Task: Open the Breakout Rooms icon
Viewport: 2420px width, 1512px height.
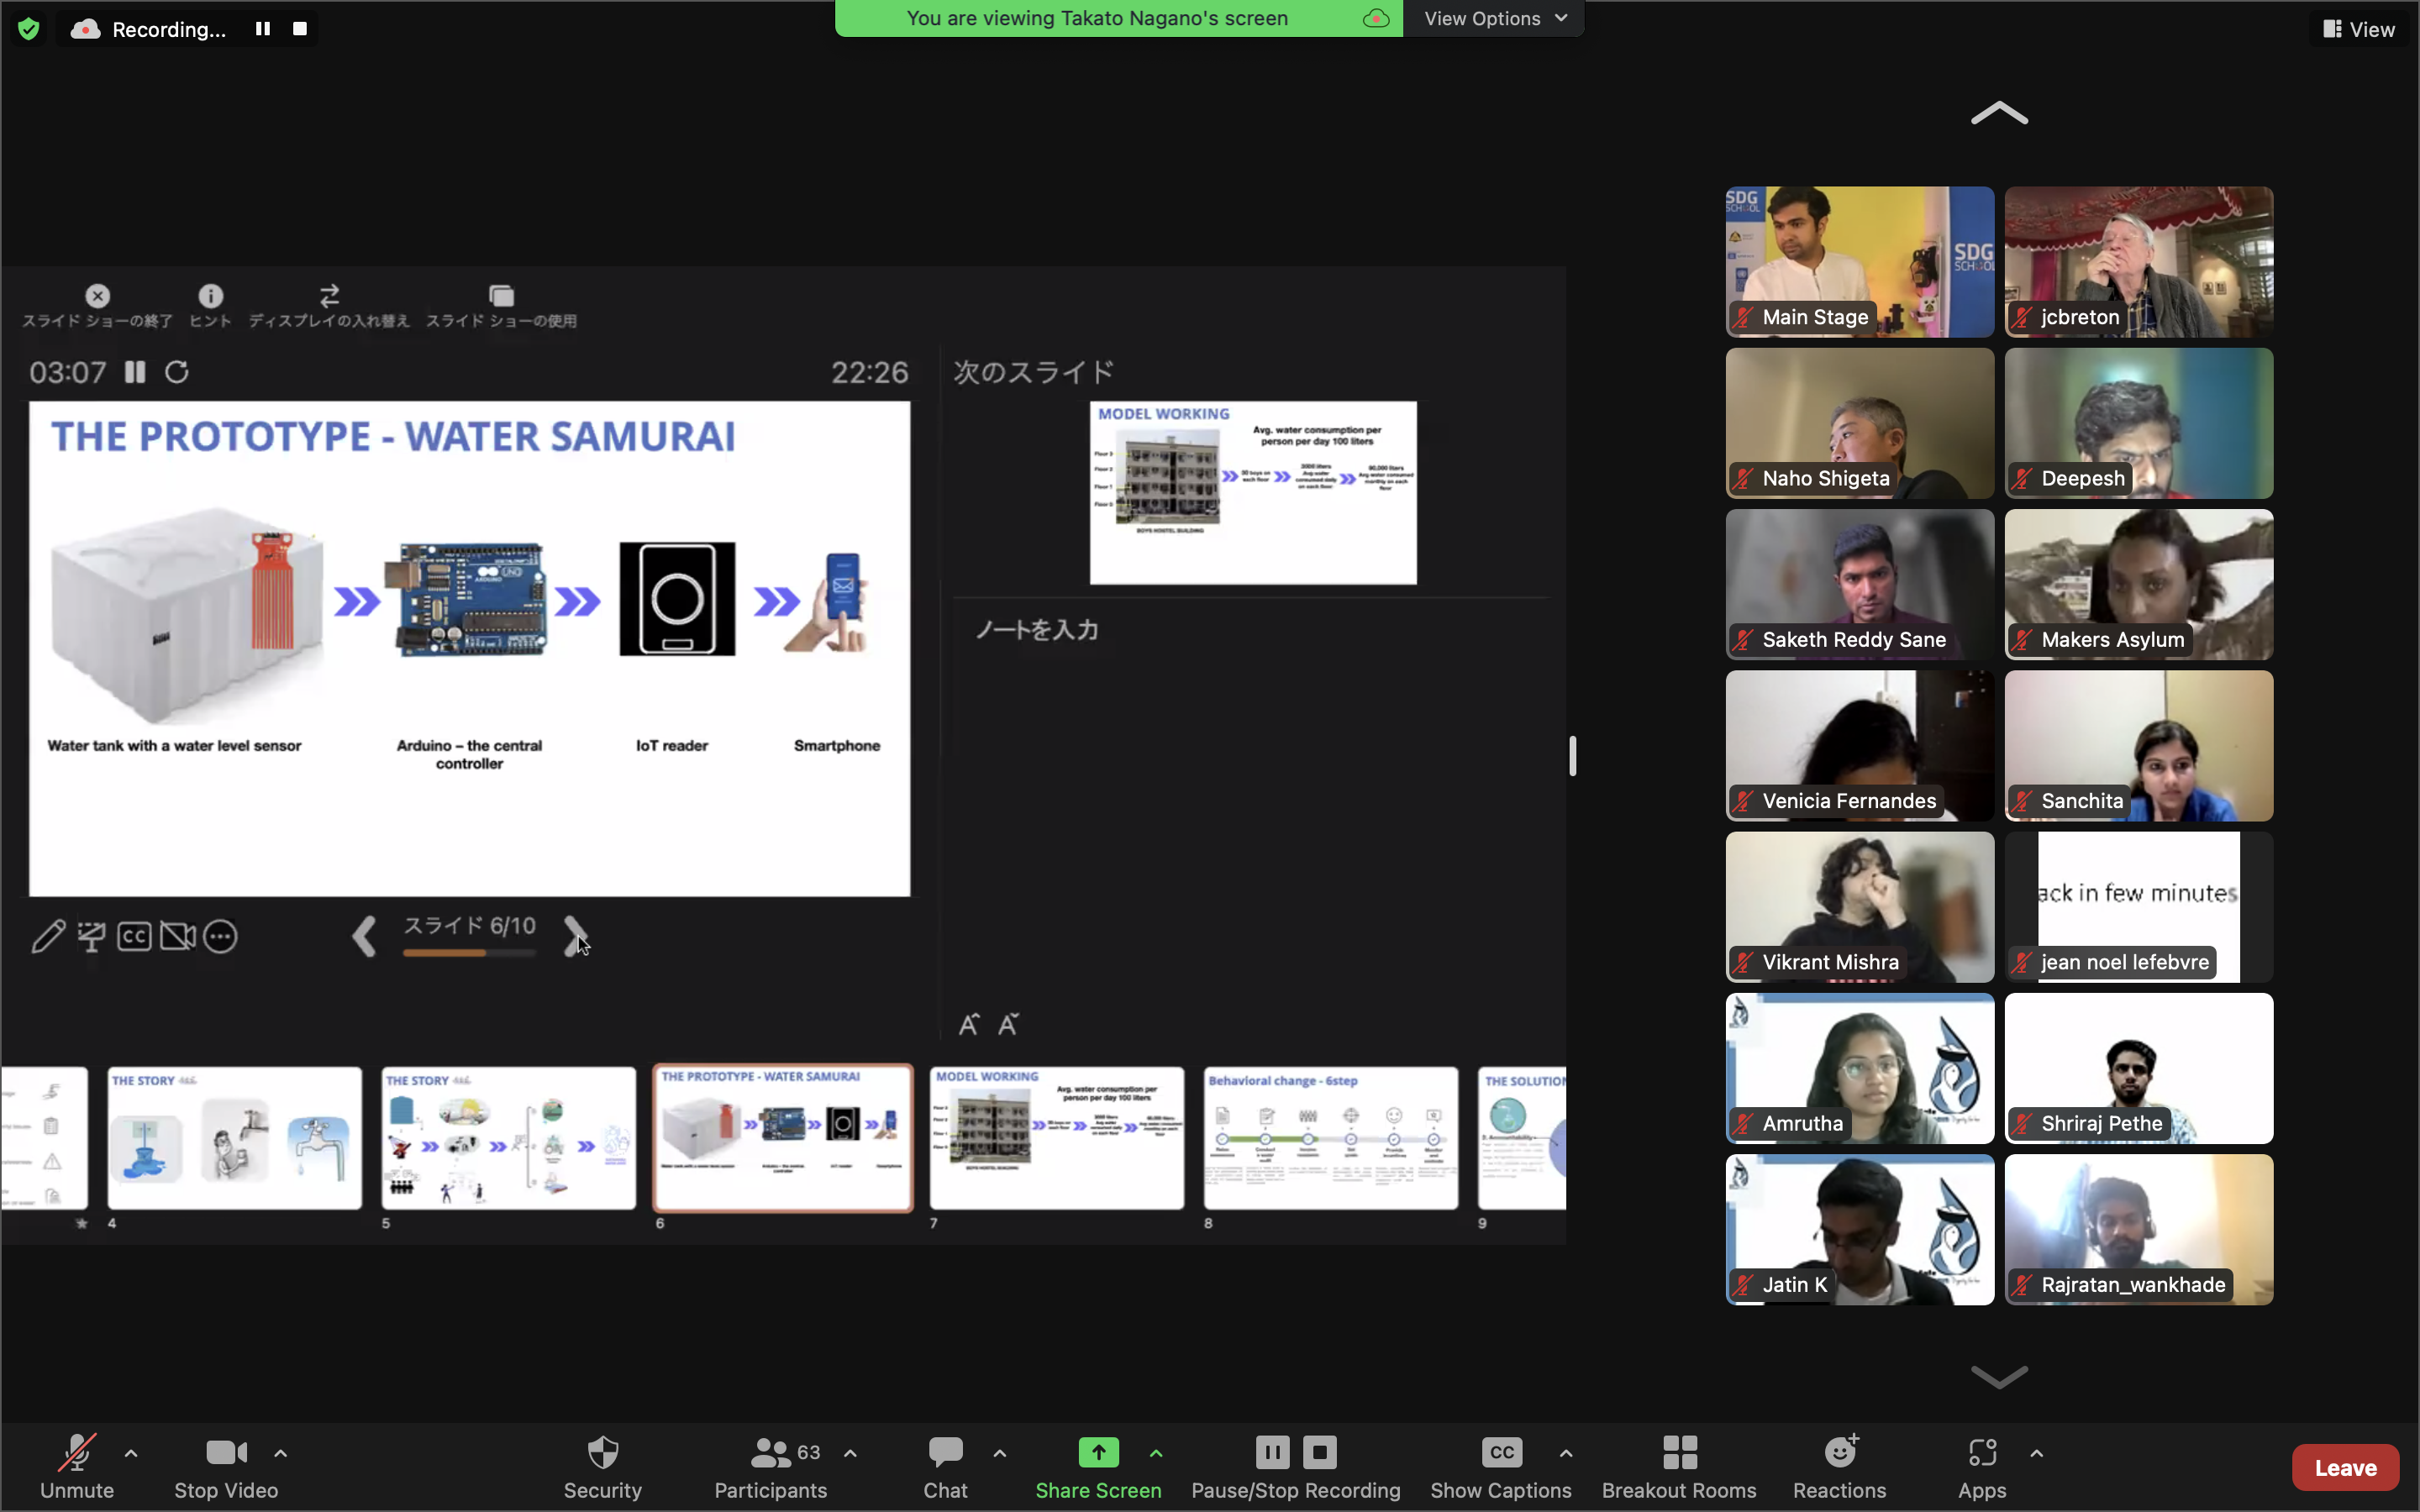Action: 1679,1453
